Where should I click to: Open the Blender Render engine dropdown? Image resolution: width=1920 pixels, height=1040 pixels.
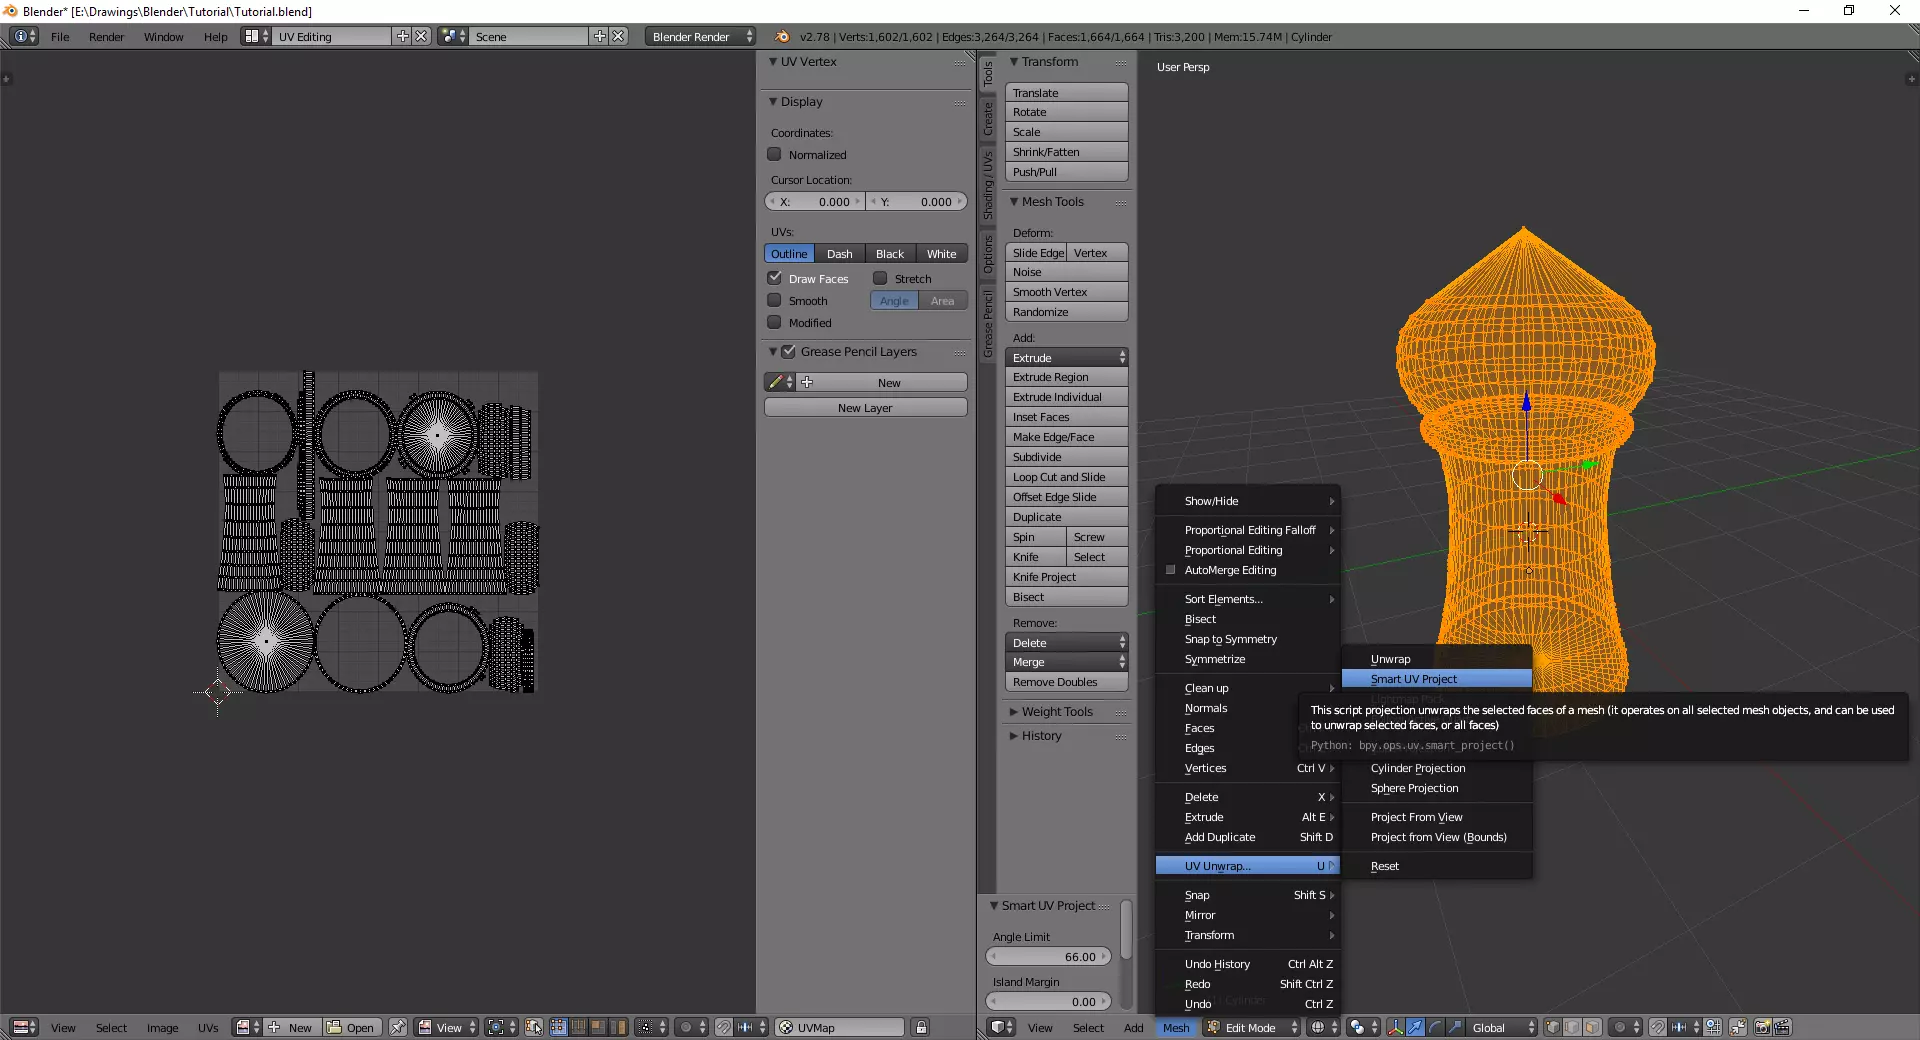tap(700, 37)
